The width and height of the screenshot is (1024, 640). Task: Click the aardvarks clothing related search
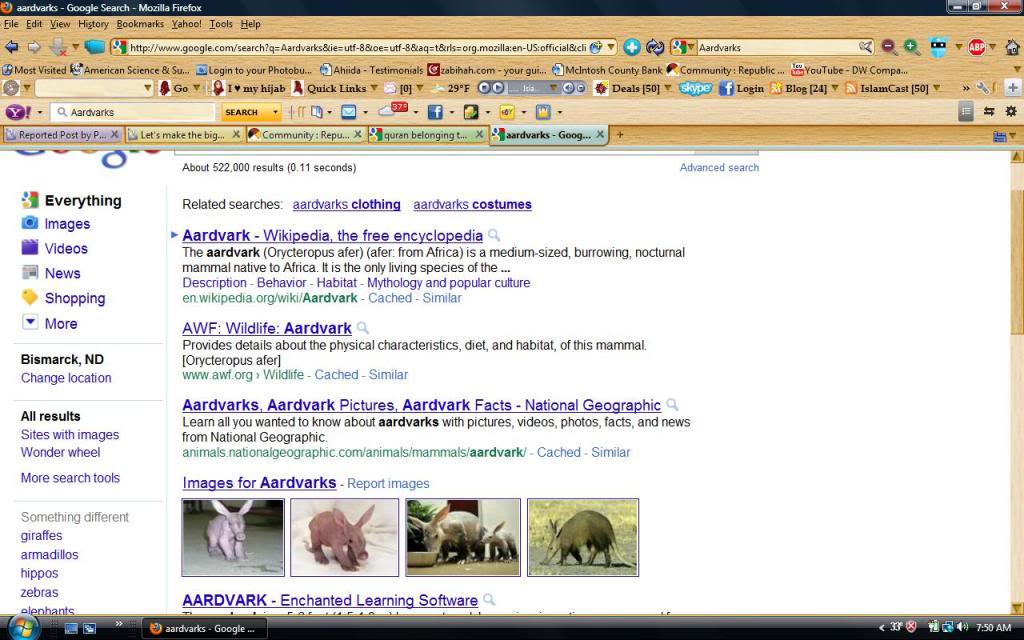click(346, 204)
